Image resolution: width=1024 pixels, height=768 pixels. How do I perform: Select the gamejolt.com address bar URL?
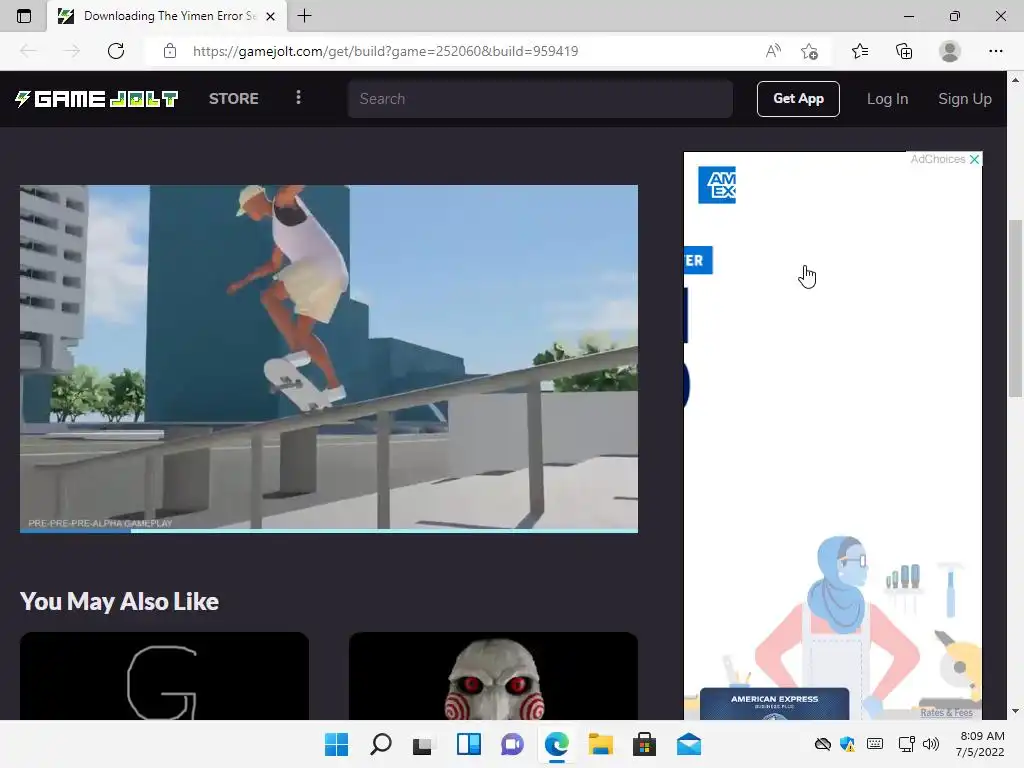385,51
